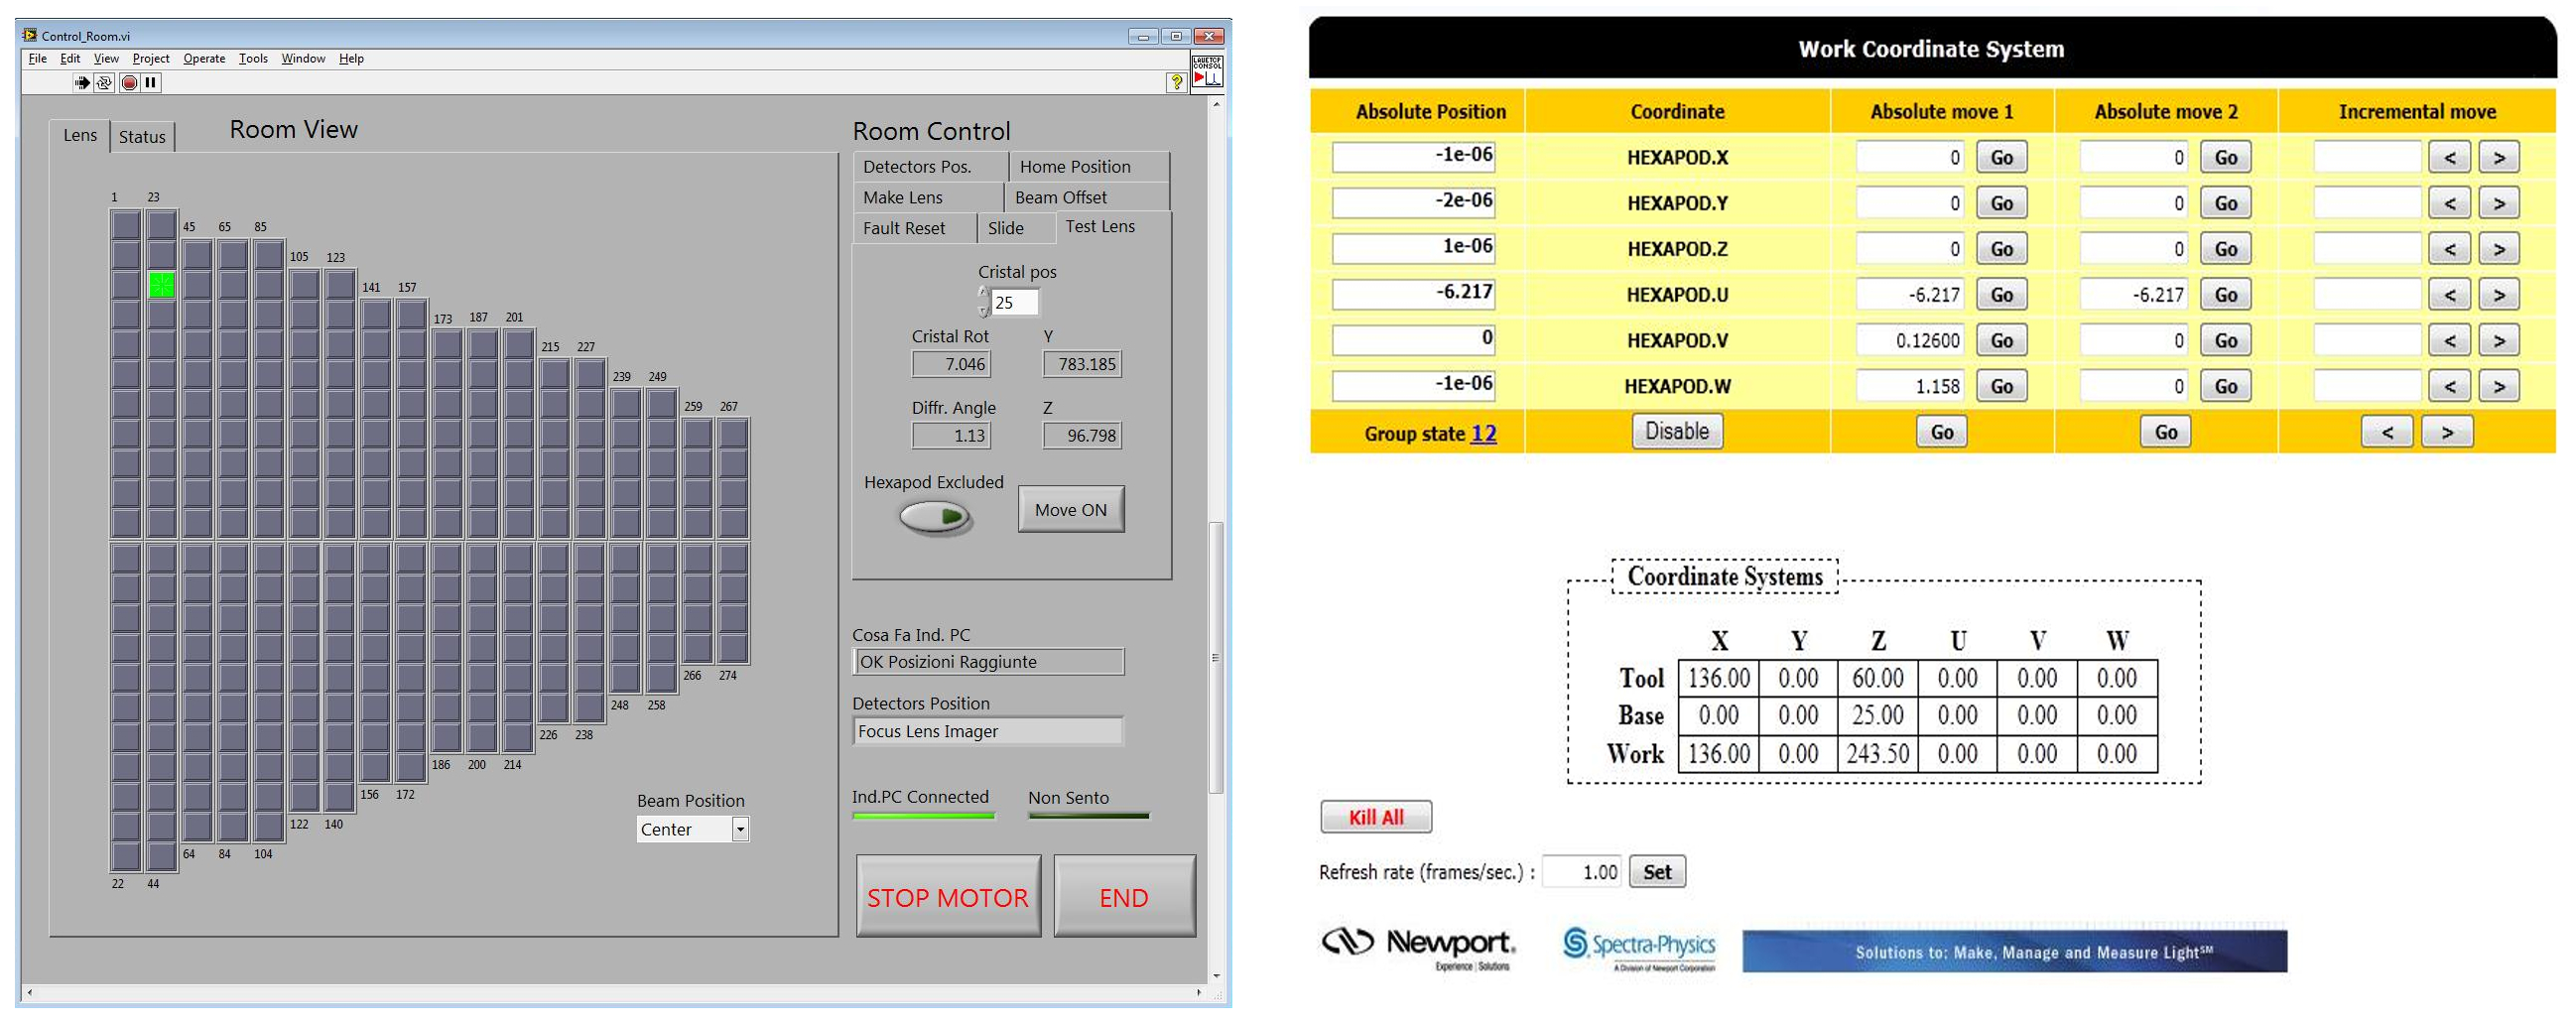2576x1024 pixels.
Task: Select the green highlighted crystal cell in grid
Action: tap(161, 285)
